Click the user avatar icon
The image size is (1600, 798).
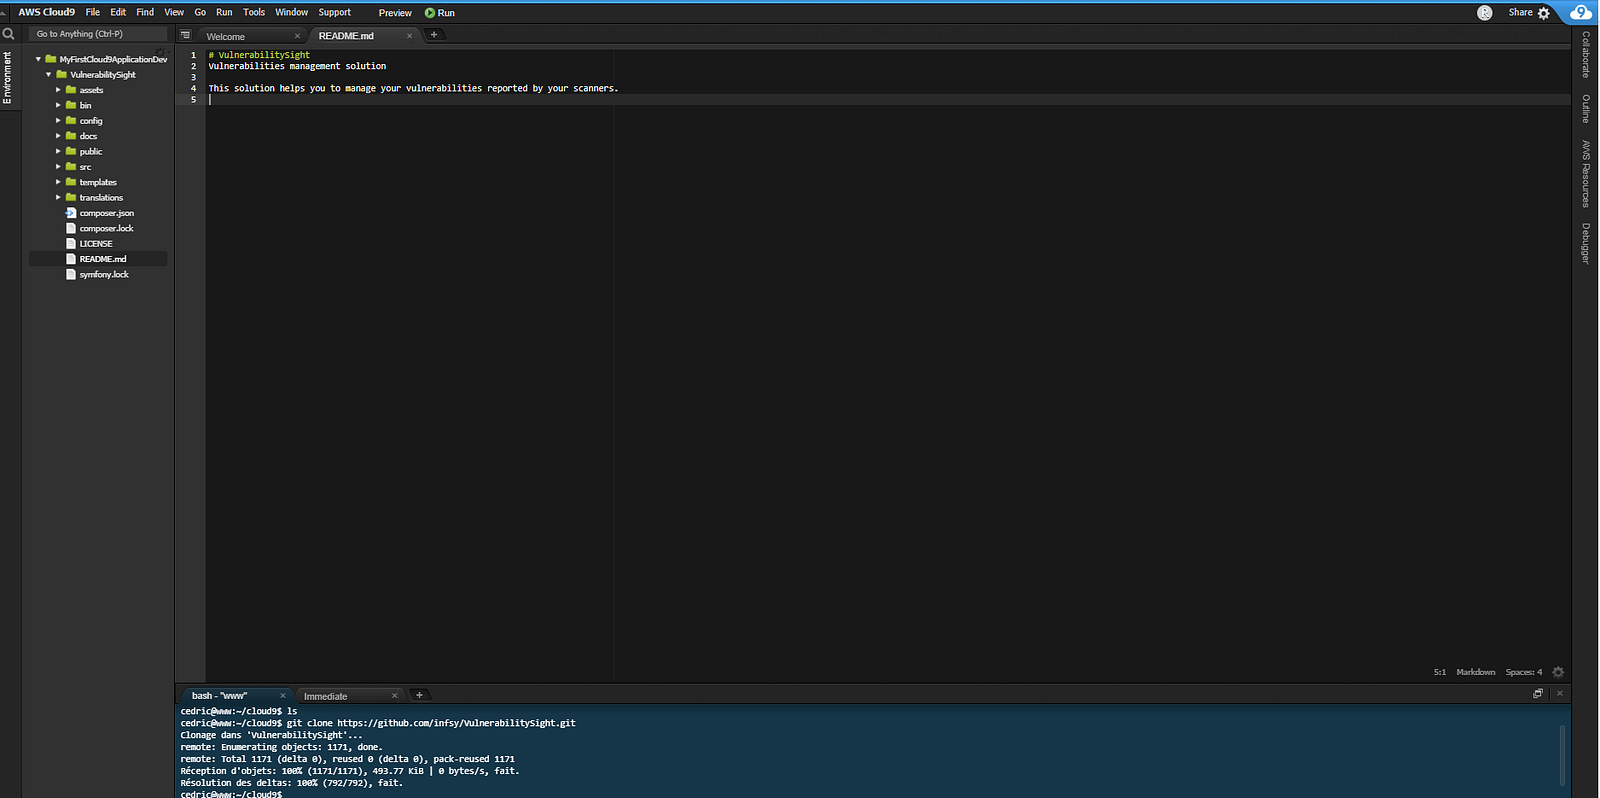click(1485, 13)
